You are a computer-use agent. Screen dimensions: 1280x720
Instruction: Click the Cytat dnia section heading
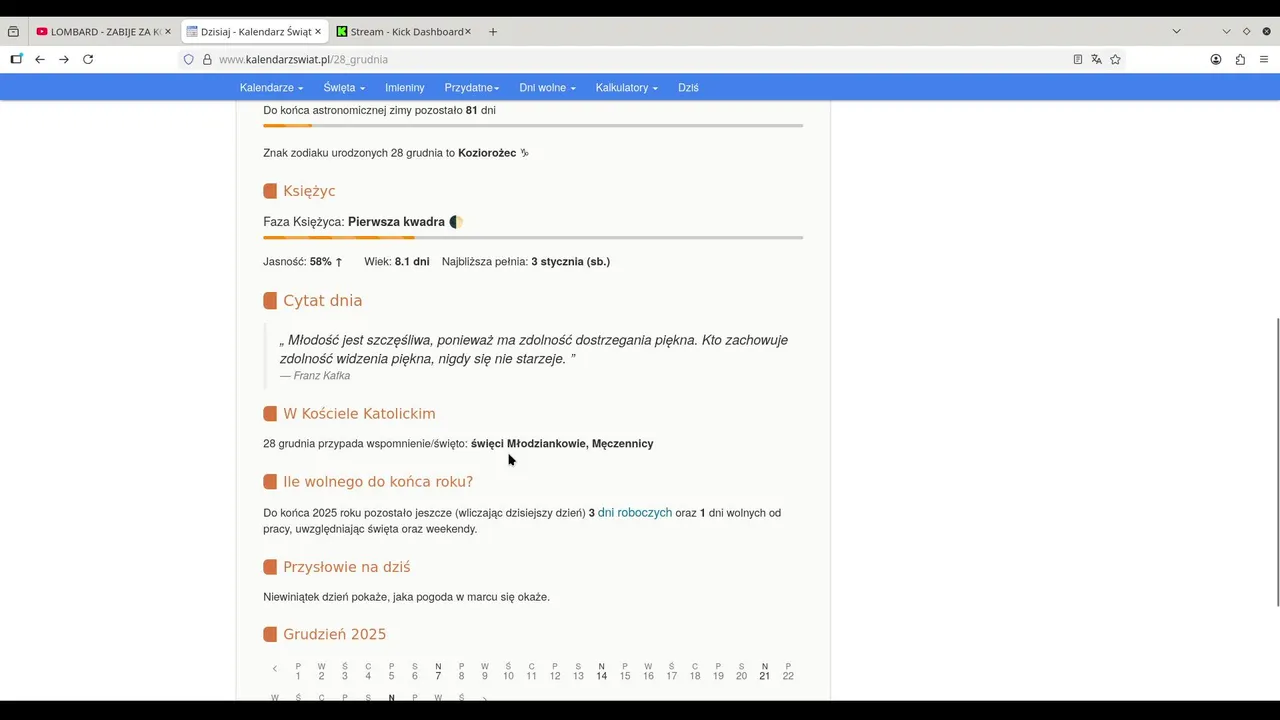322,301
